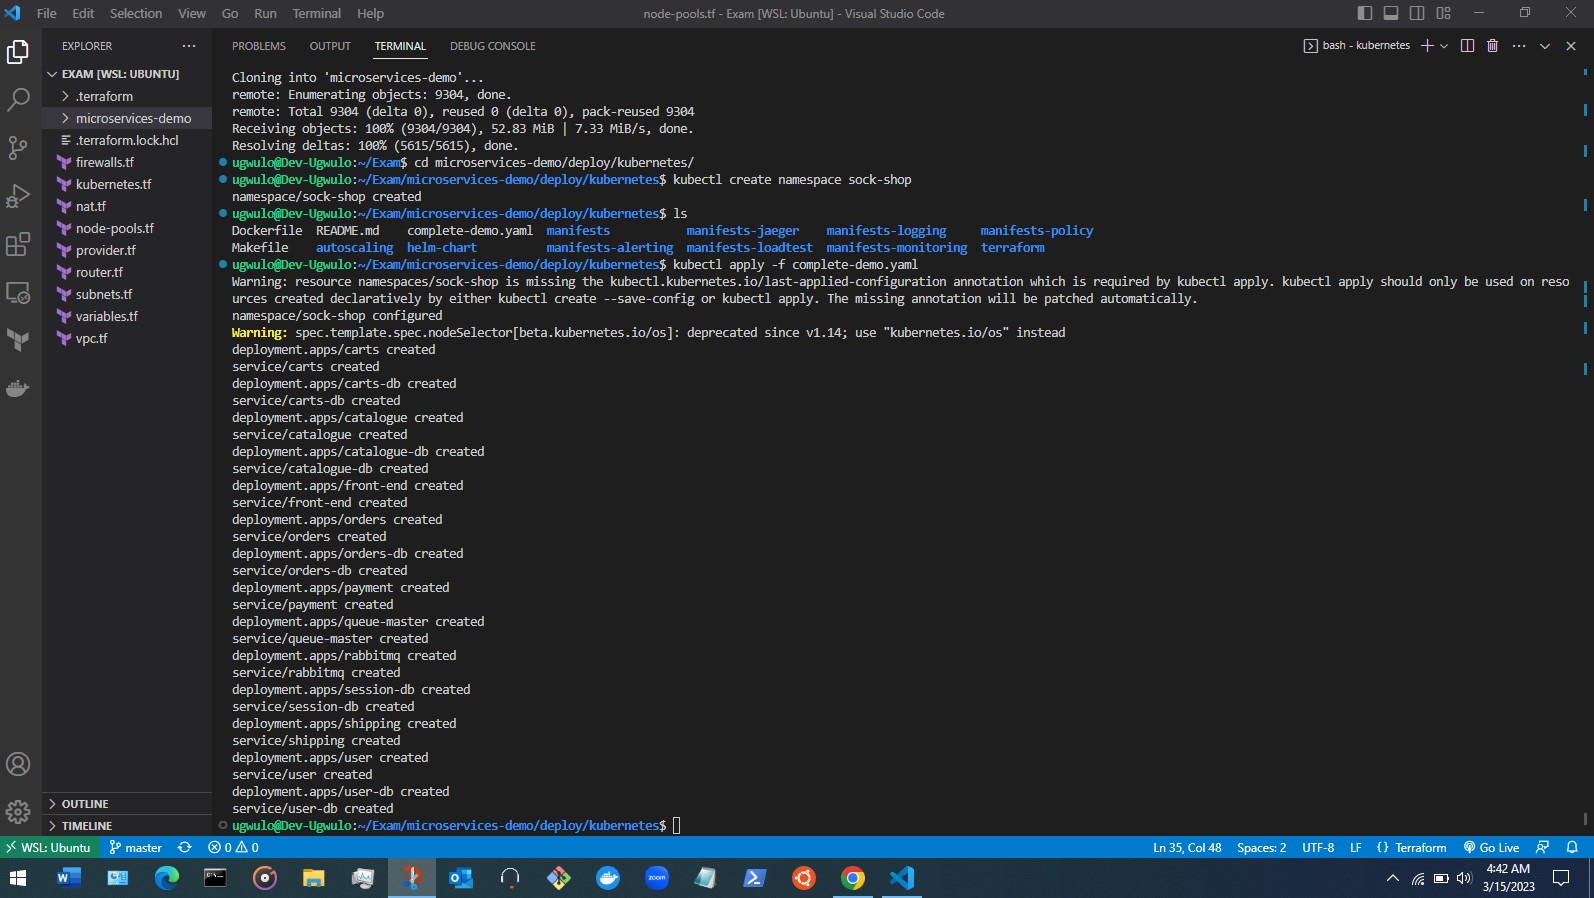The image size is (1594, 898).
Task: Open firewalls.tf file
Action: tap(127, 162)
